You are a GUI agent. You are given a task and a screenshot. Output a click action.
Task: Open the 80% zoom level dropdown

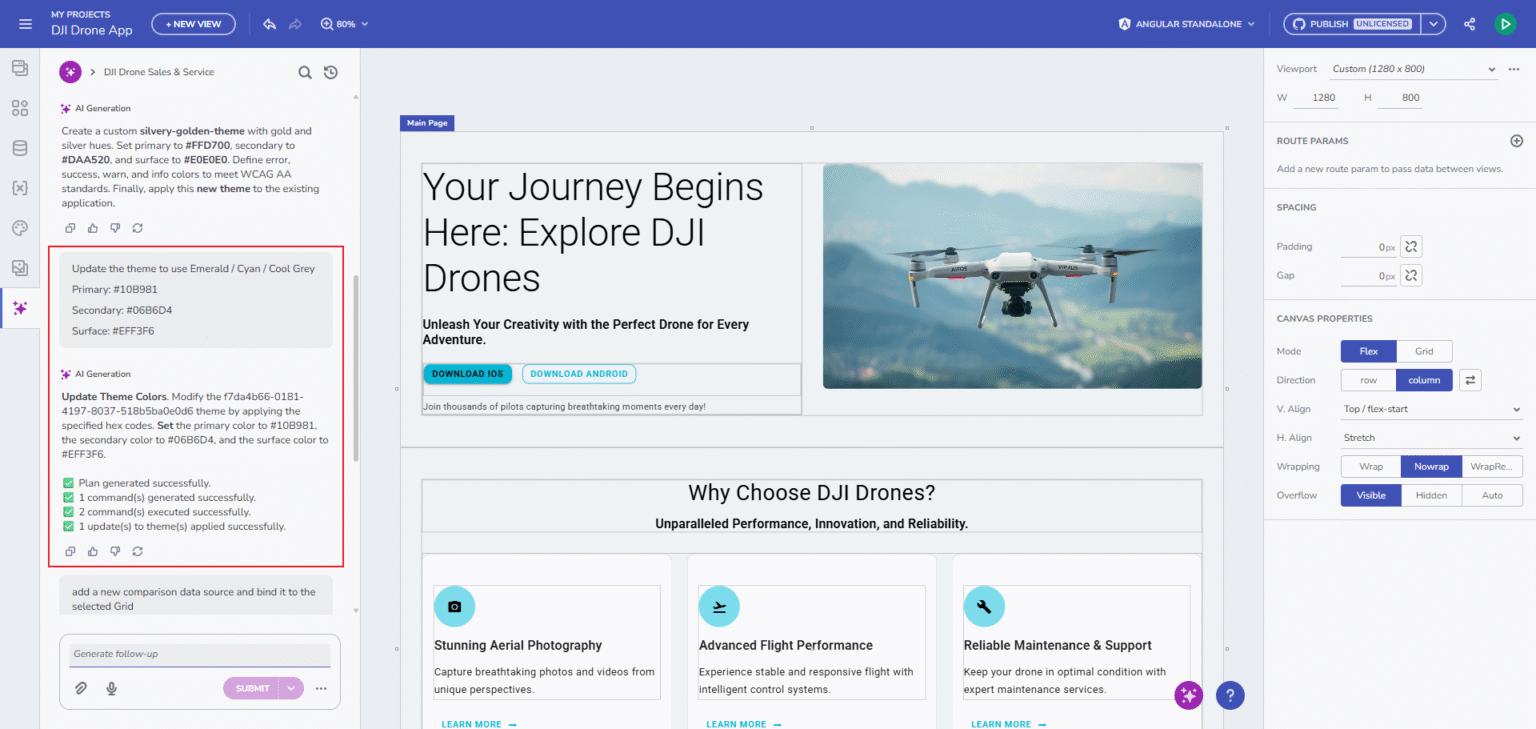tap(345, 24)
